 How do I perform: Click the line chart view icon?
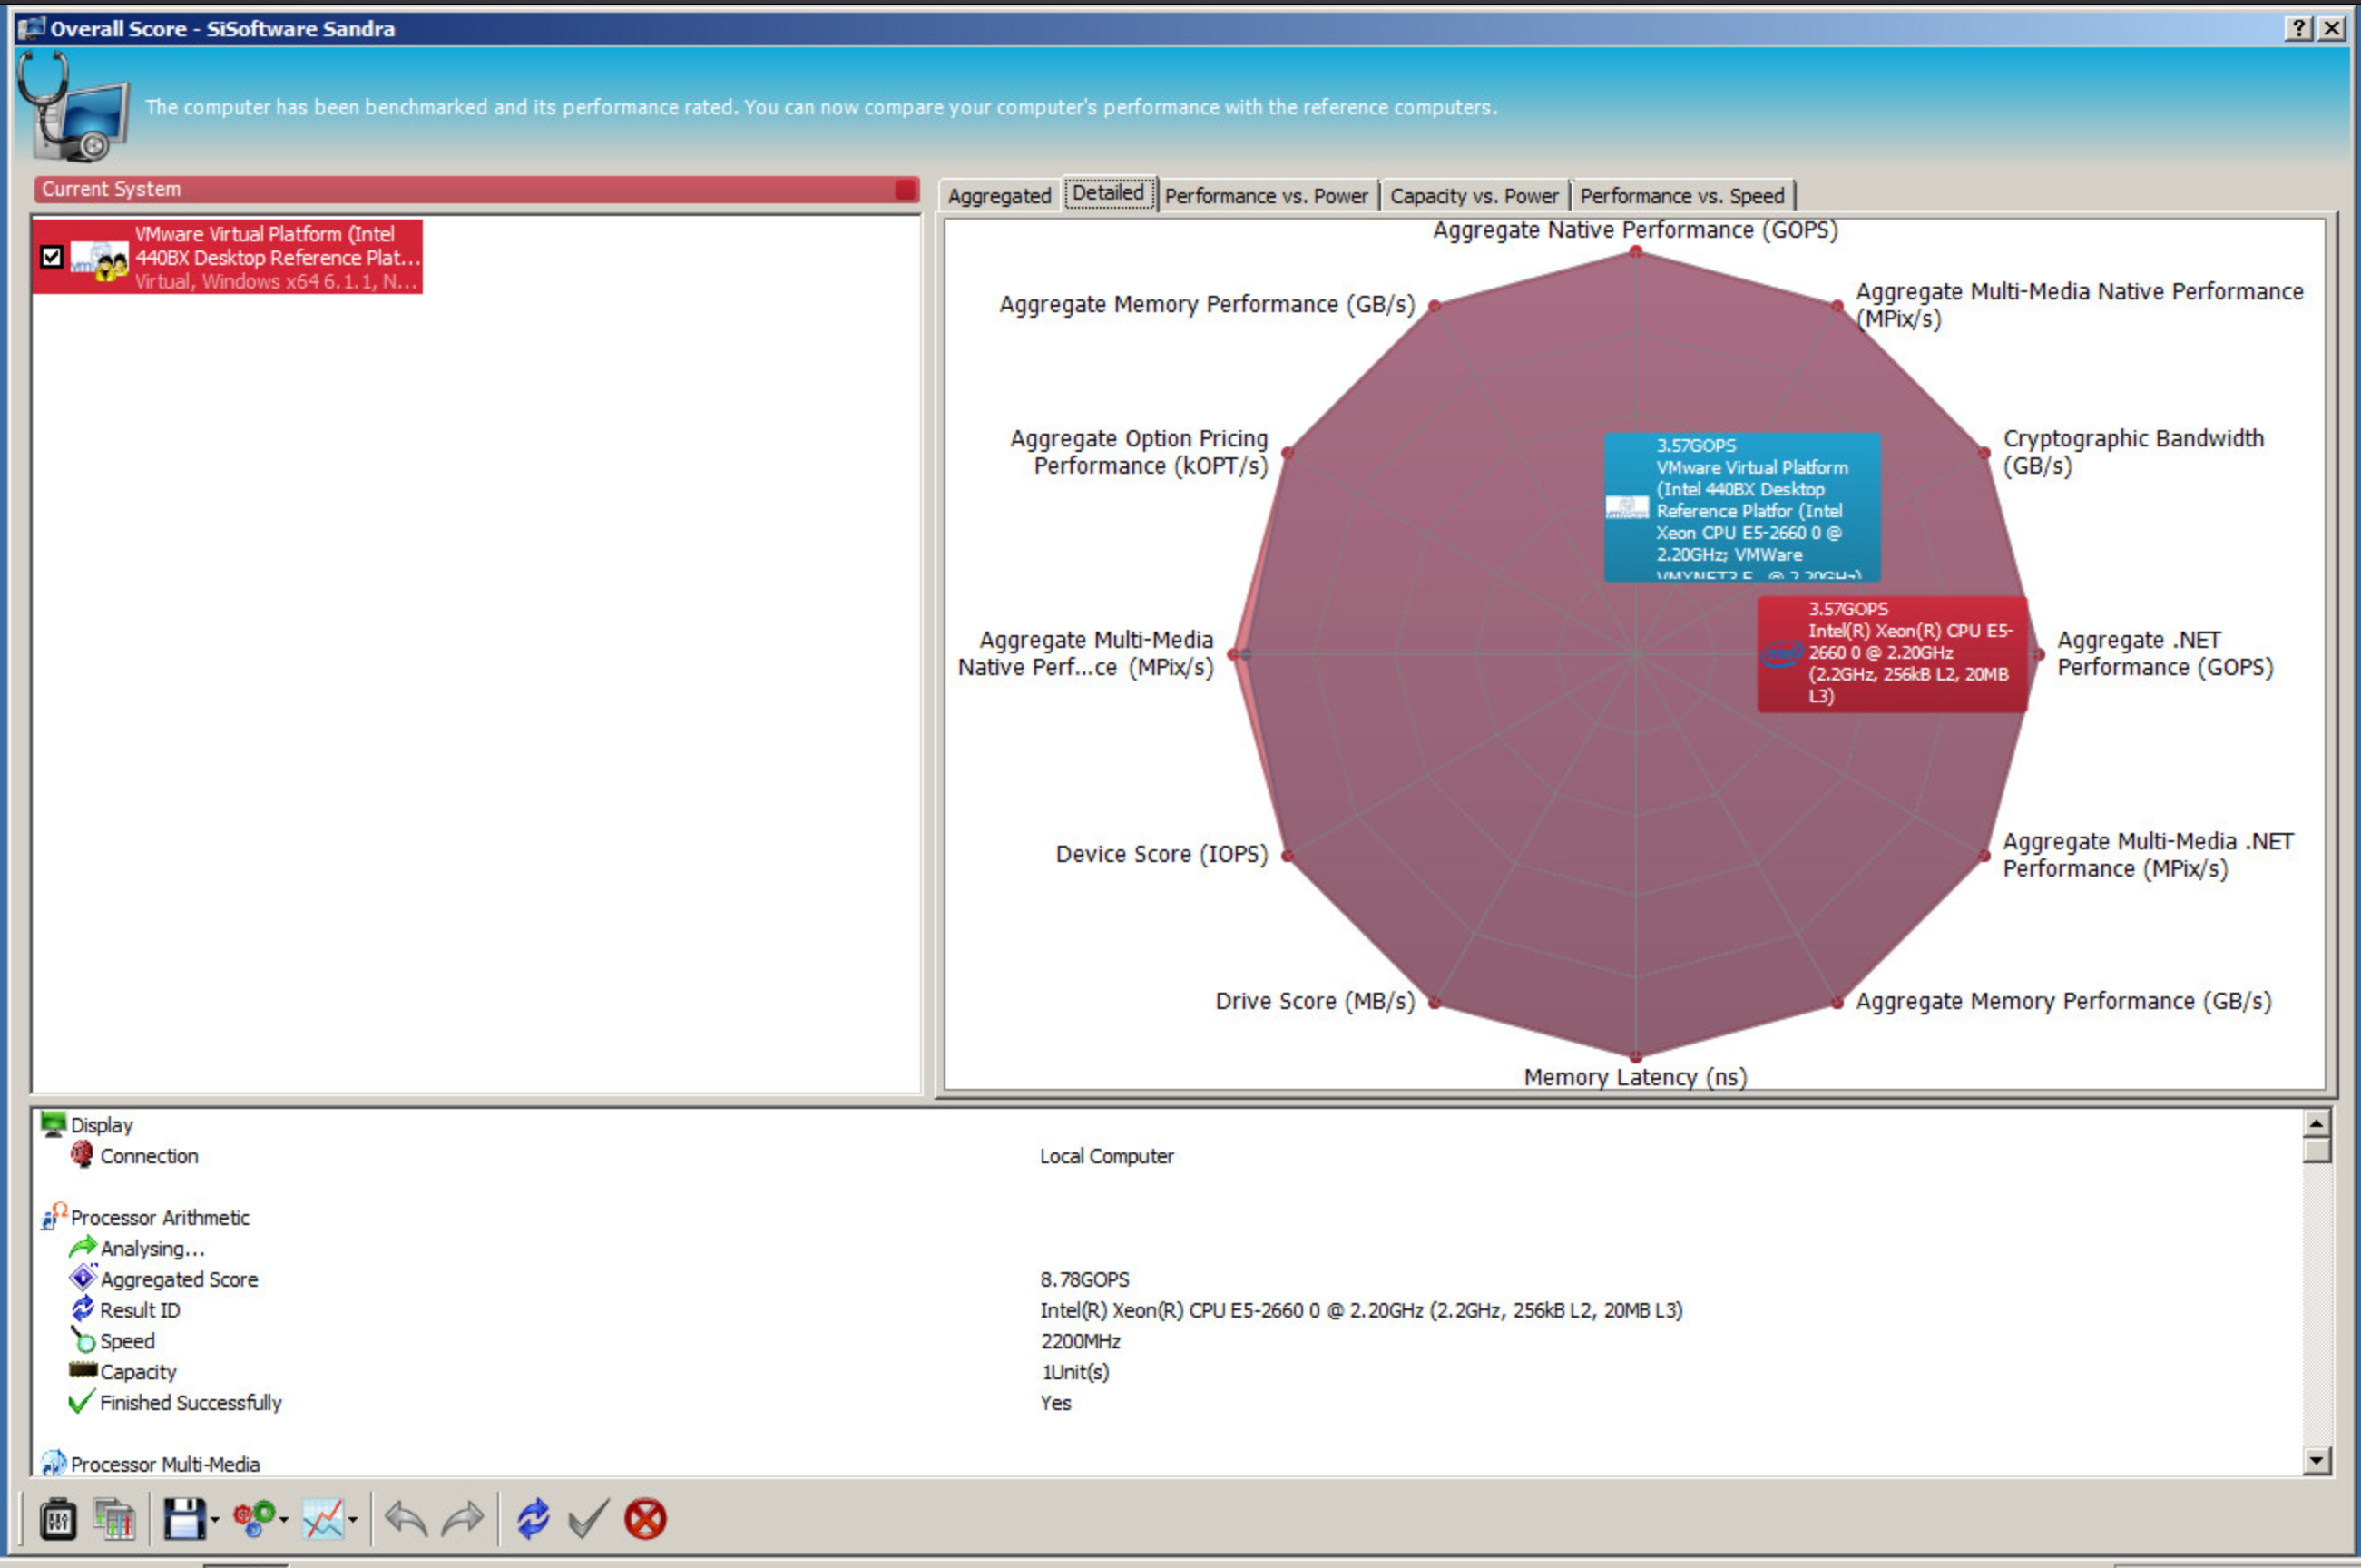323,1519
